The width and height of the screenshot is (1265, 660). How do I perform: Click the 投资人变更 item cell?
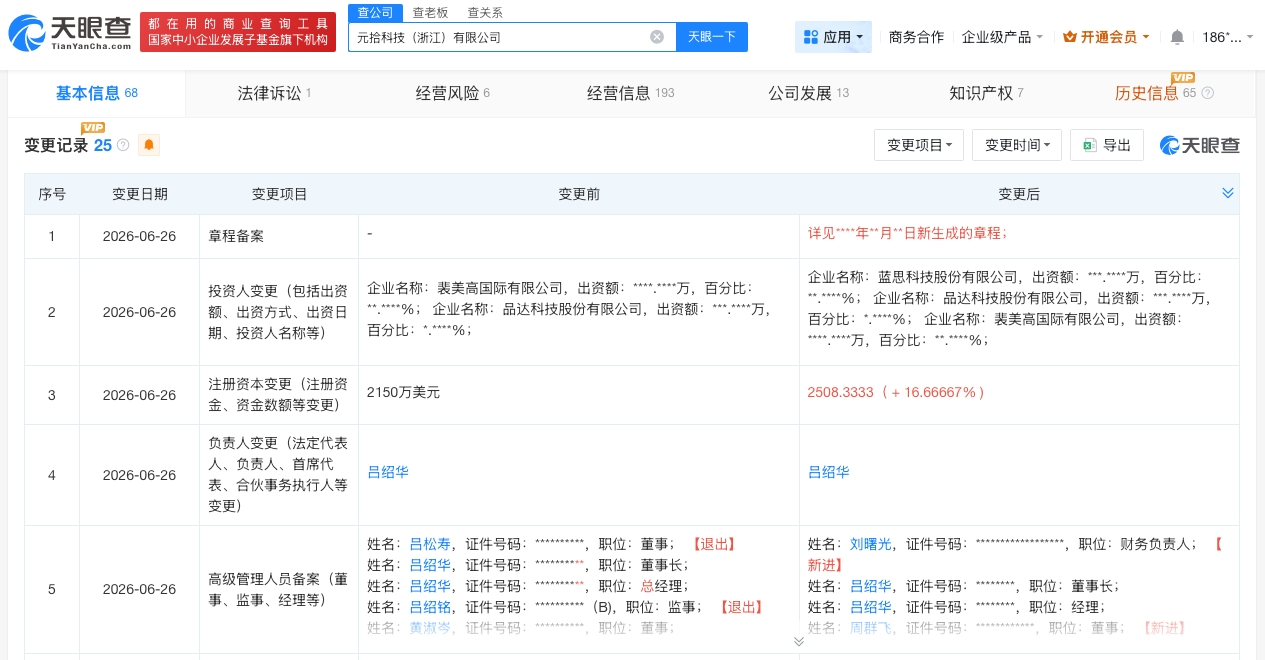point(279,312)
